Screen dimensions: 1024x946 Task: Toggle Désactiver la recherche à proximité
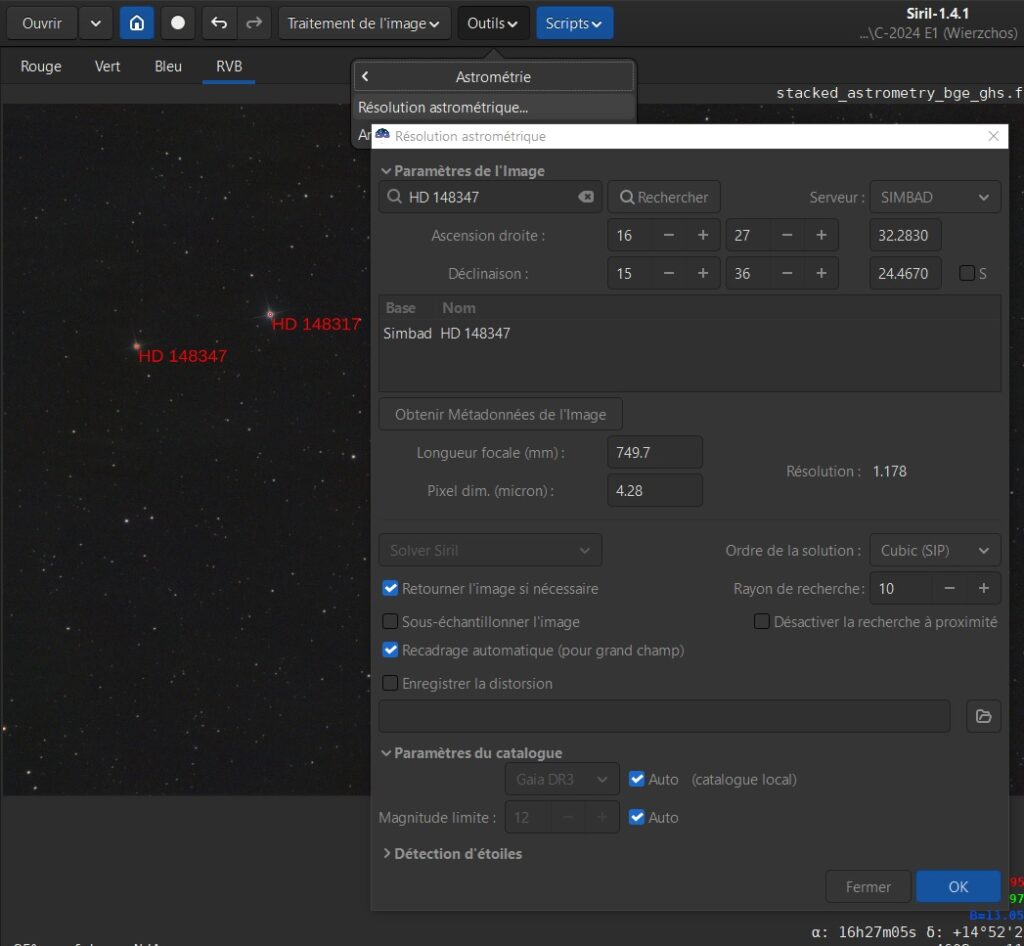coord(762,622)
